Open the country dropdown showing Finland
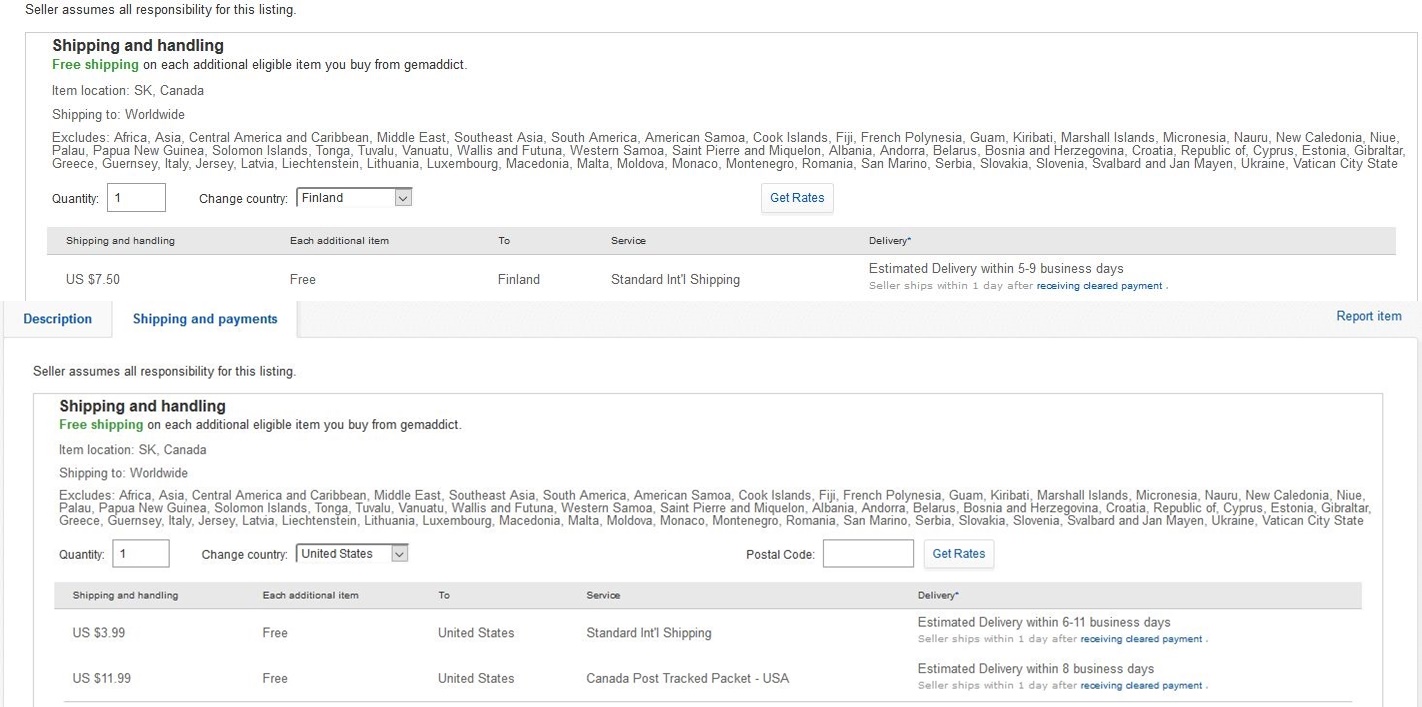This screenshot has height=707, width=1422. click(345, 198)
